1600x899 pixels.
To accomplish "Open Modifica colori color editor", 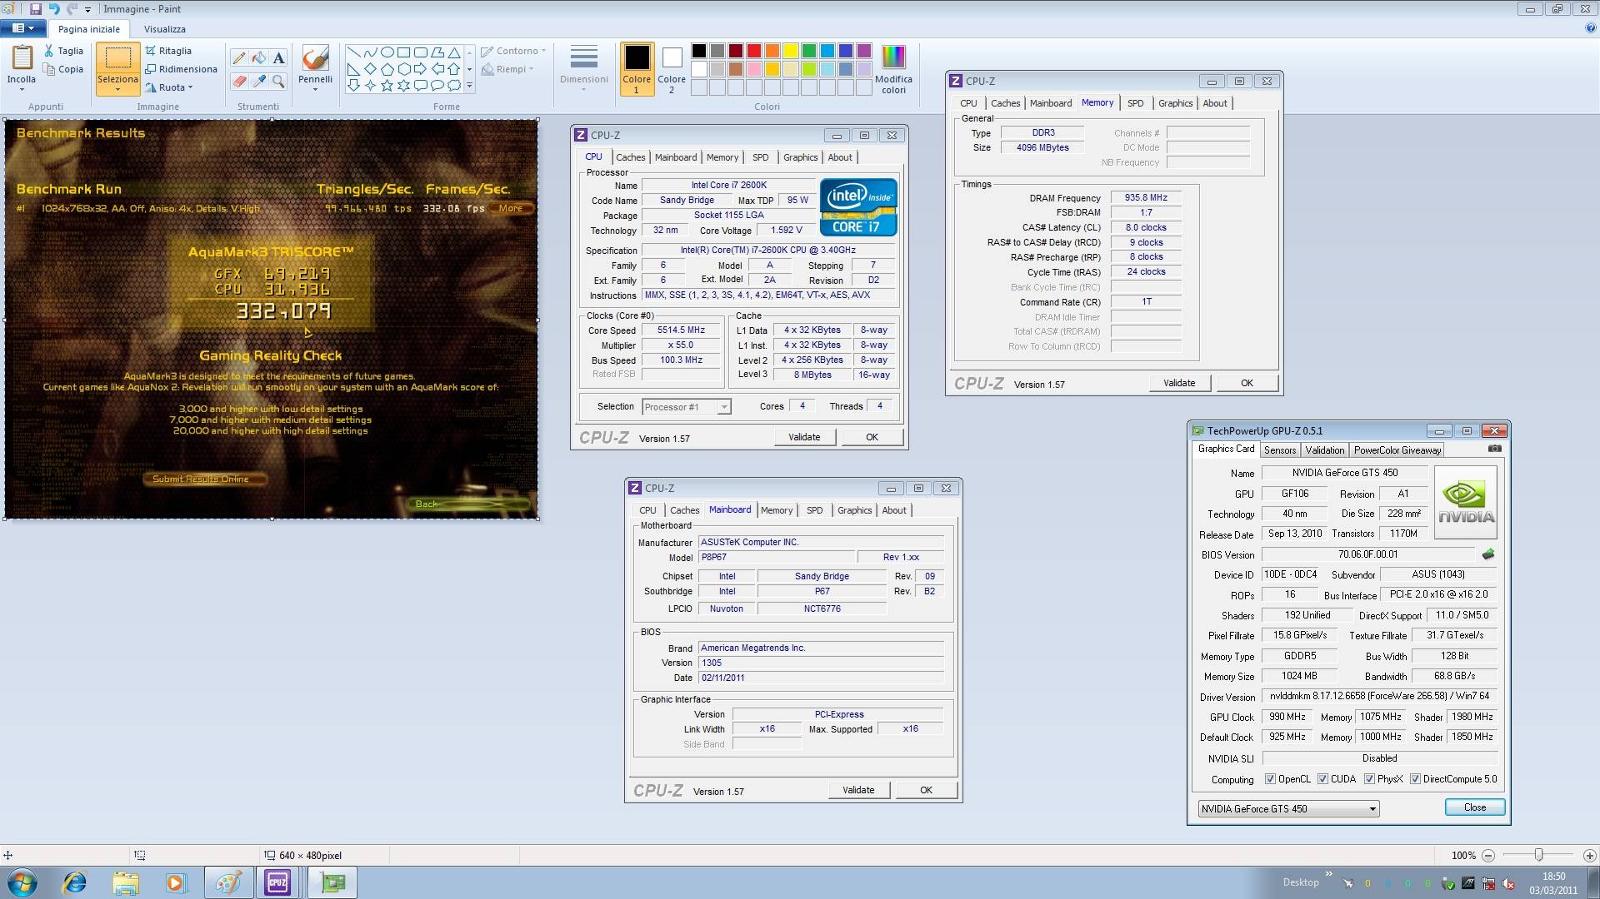I will coord(893,69).
